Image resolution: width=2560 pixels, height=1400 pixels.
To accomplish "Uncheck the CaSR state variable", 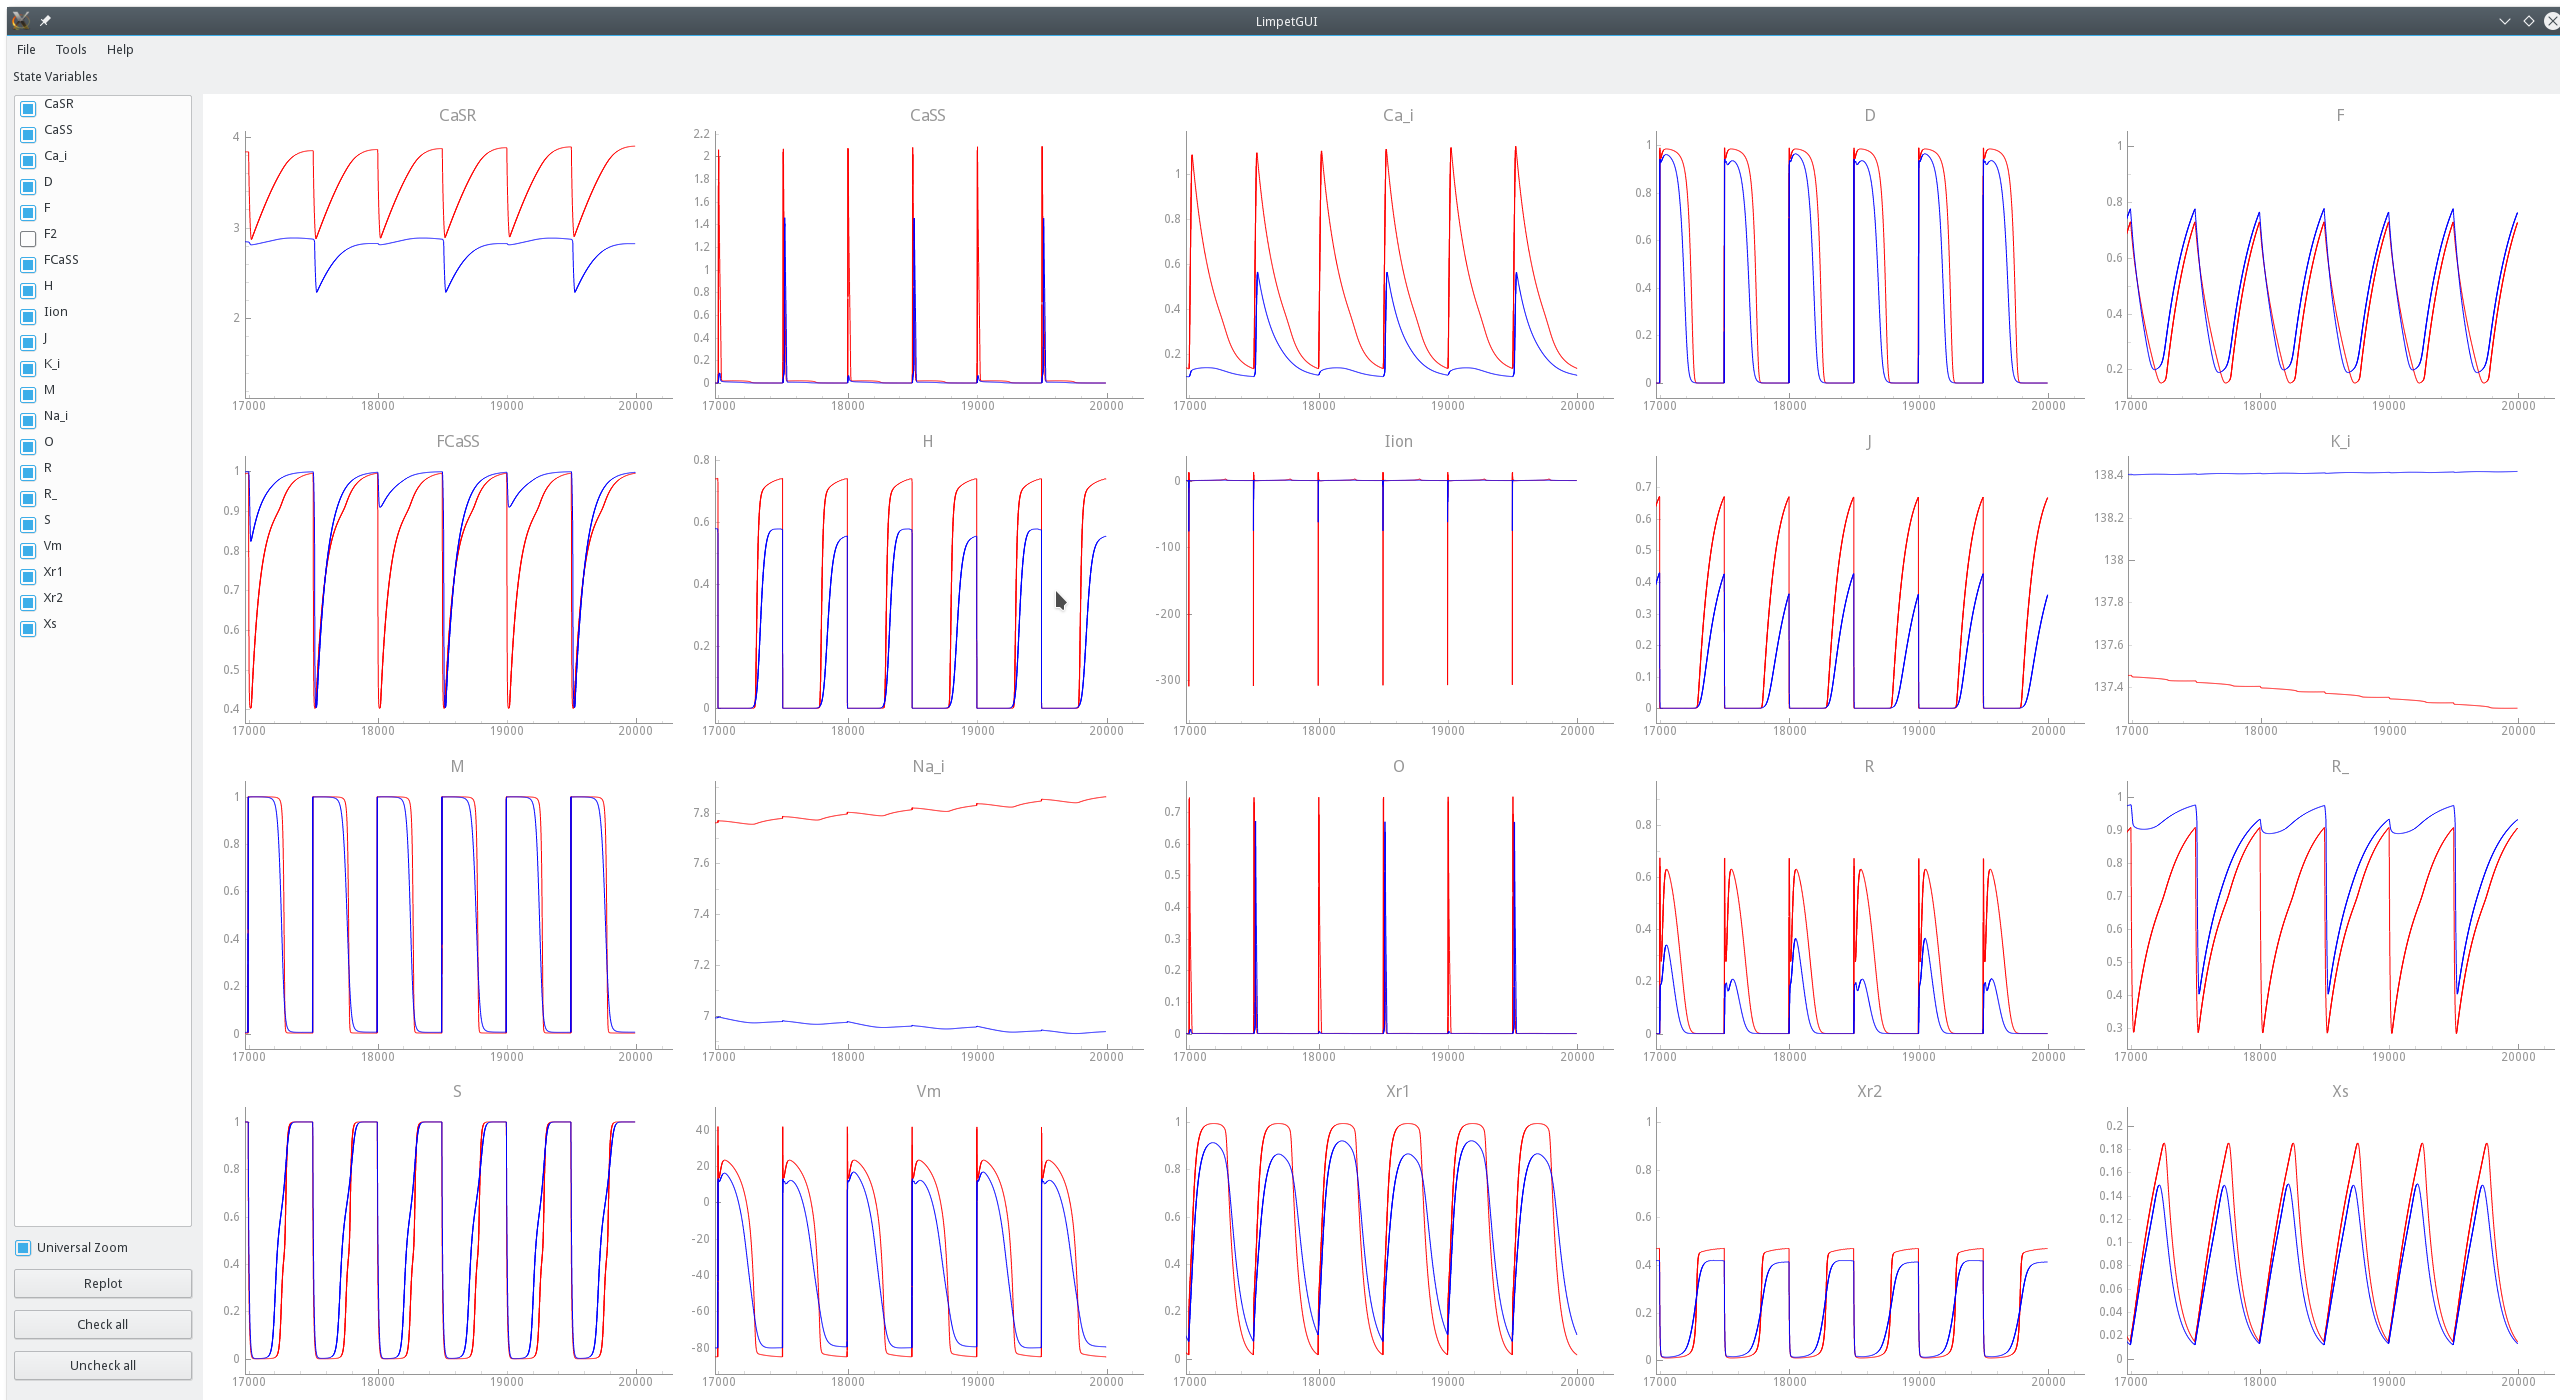I will point(28,108).
